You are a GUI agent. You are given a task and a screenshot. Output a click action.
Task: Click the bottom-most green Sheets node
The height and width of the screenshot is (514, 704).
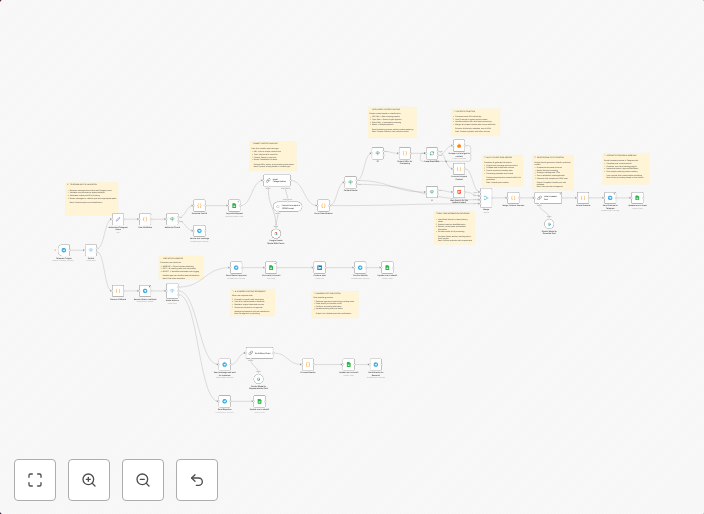pos(259,401)
